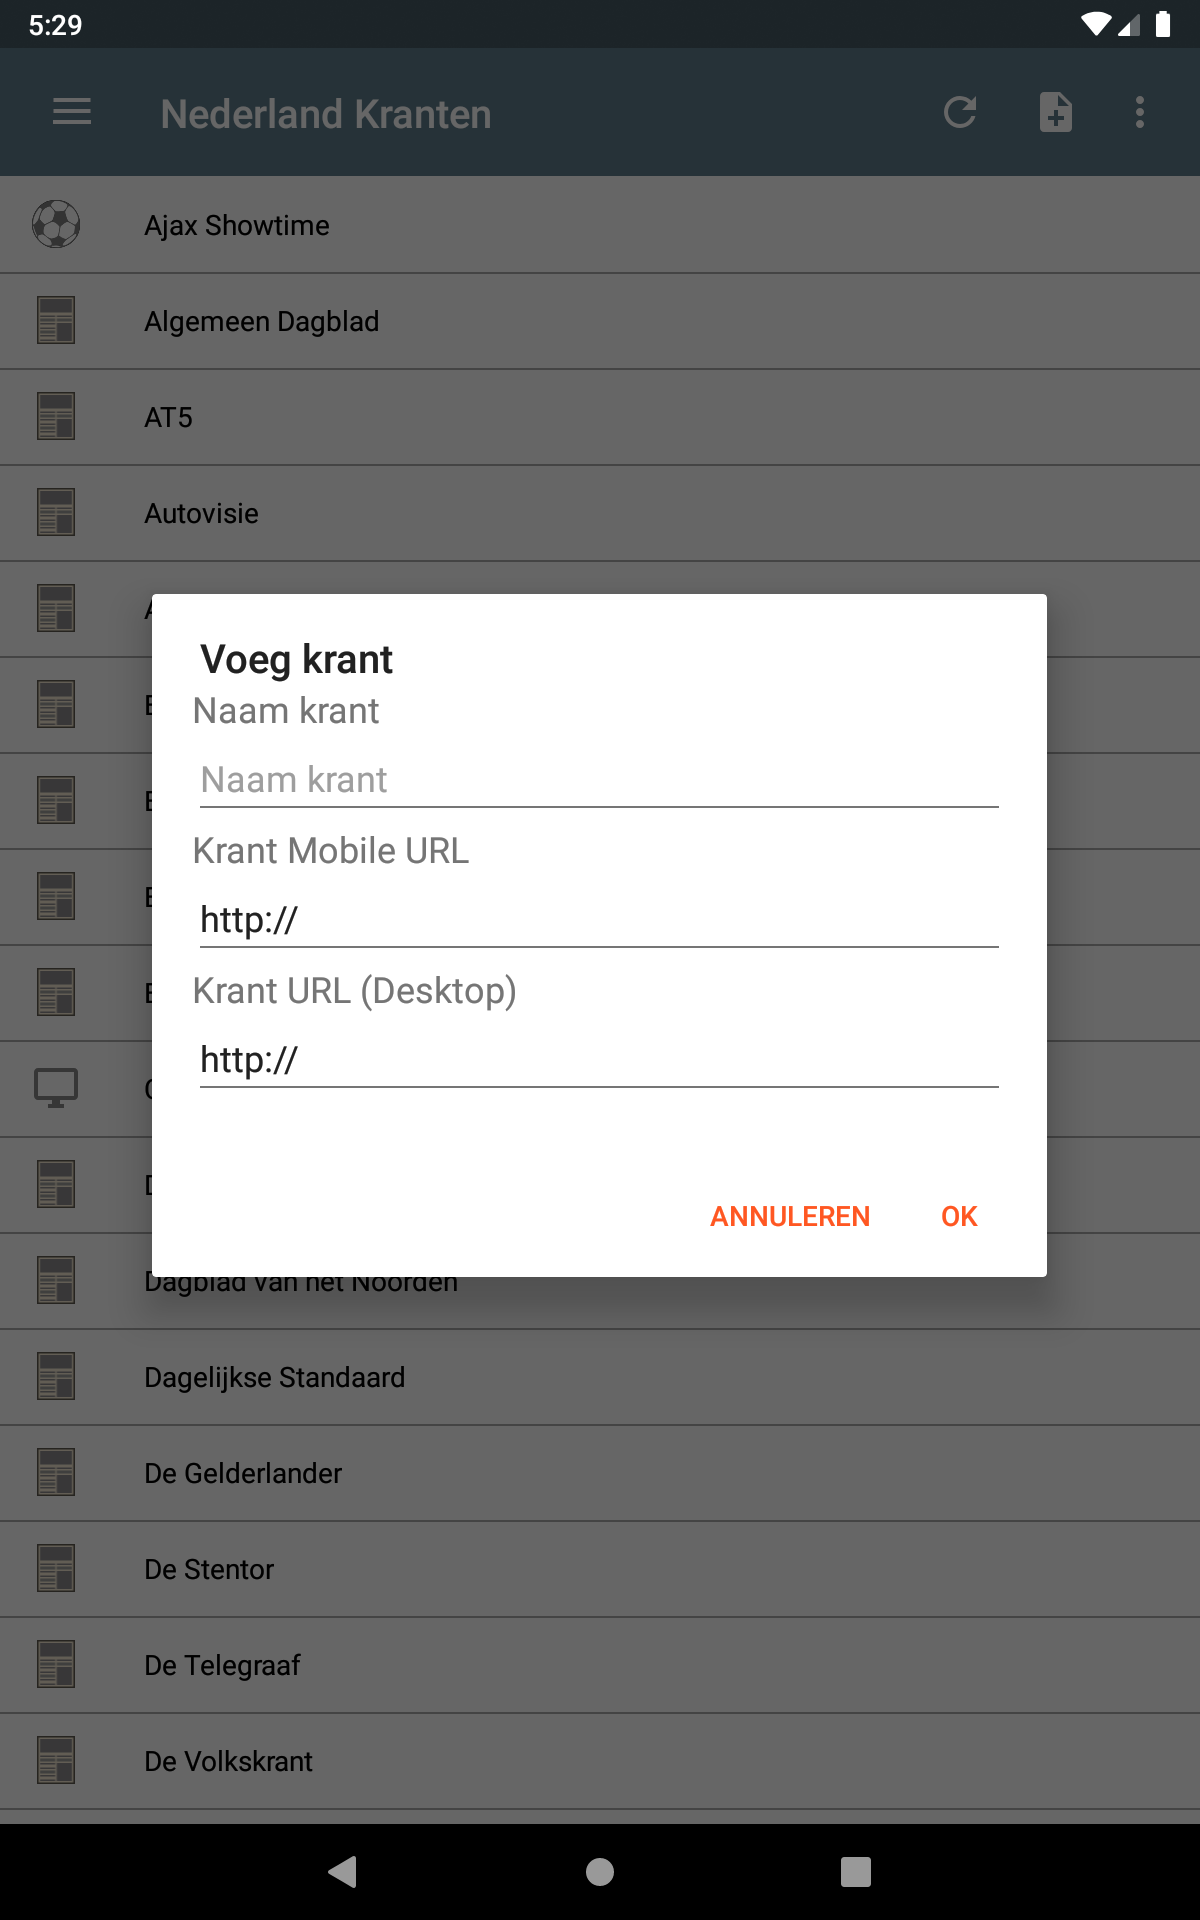Tap the soccer ball icon for Ajax Showtime
1200x1920 pixels.
56,224
